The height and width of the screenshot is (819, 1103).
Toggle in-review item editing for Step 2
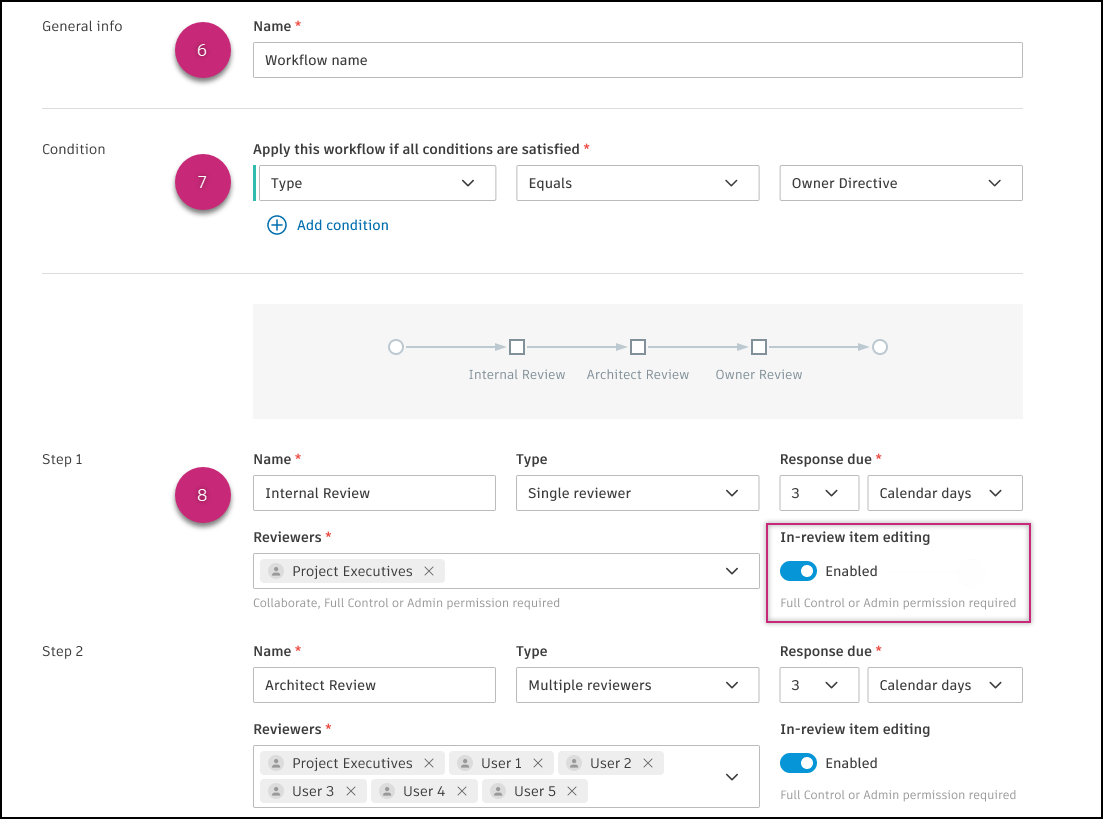click(798, 763)
